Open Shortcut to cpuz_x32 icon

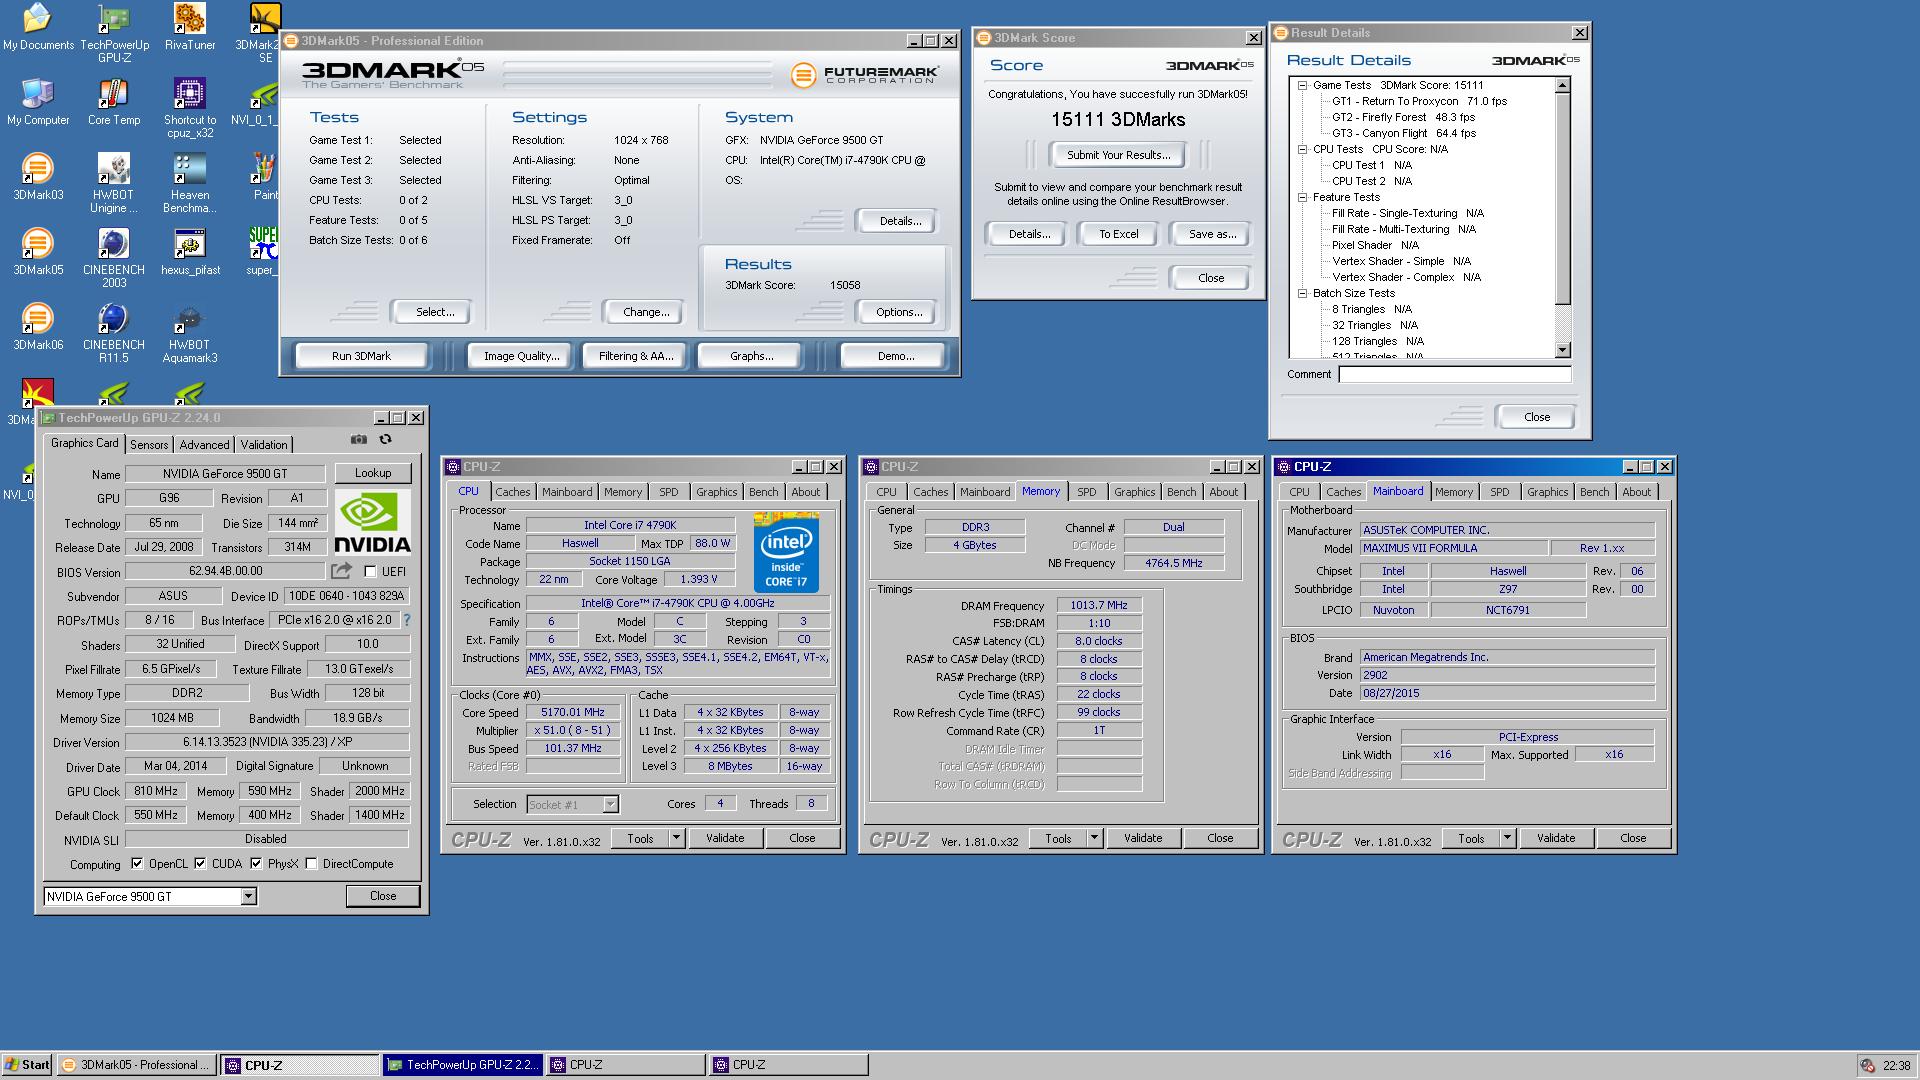(189, 108)
